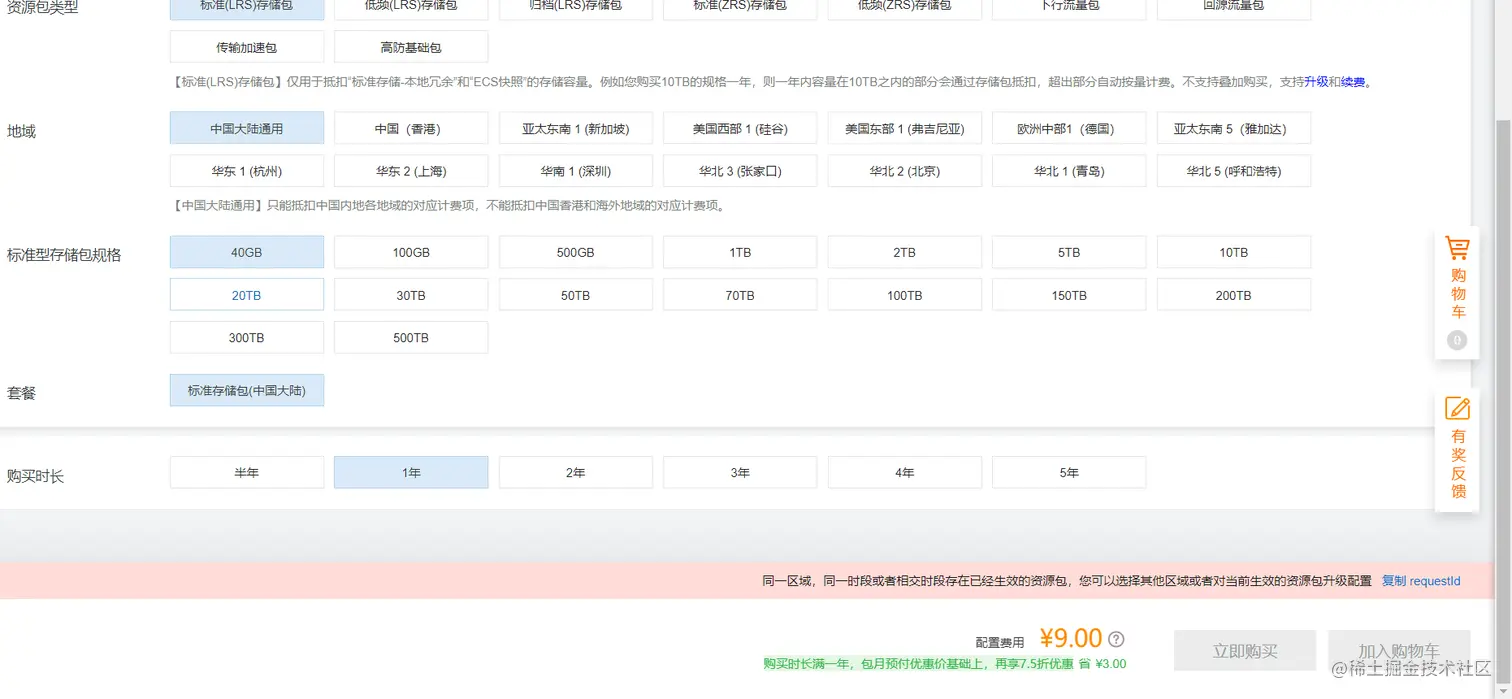1512x699 pixels.
Task: Select the 传输加速包 resource package type
Action: pos(247,47)
